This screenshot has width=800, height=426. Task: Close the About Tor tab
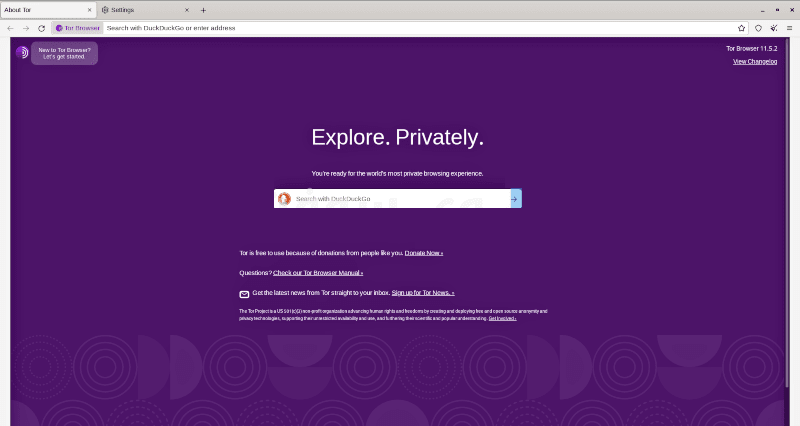click(x=90, y=10)
